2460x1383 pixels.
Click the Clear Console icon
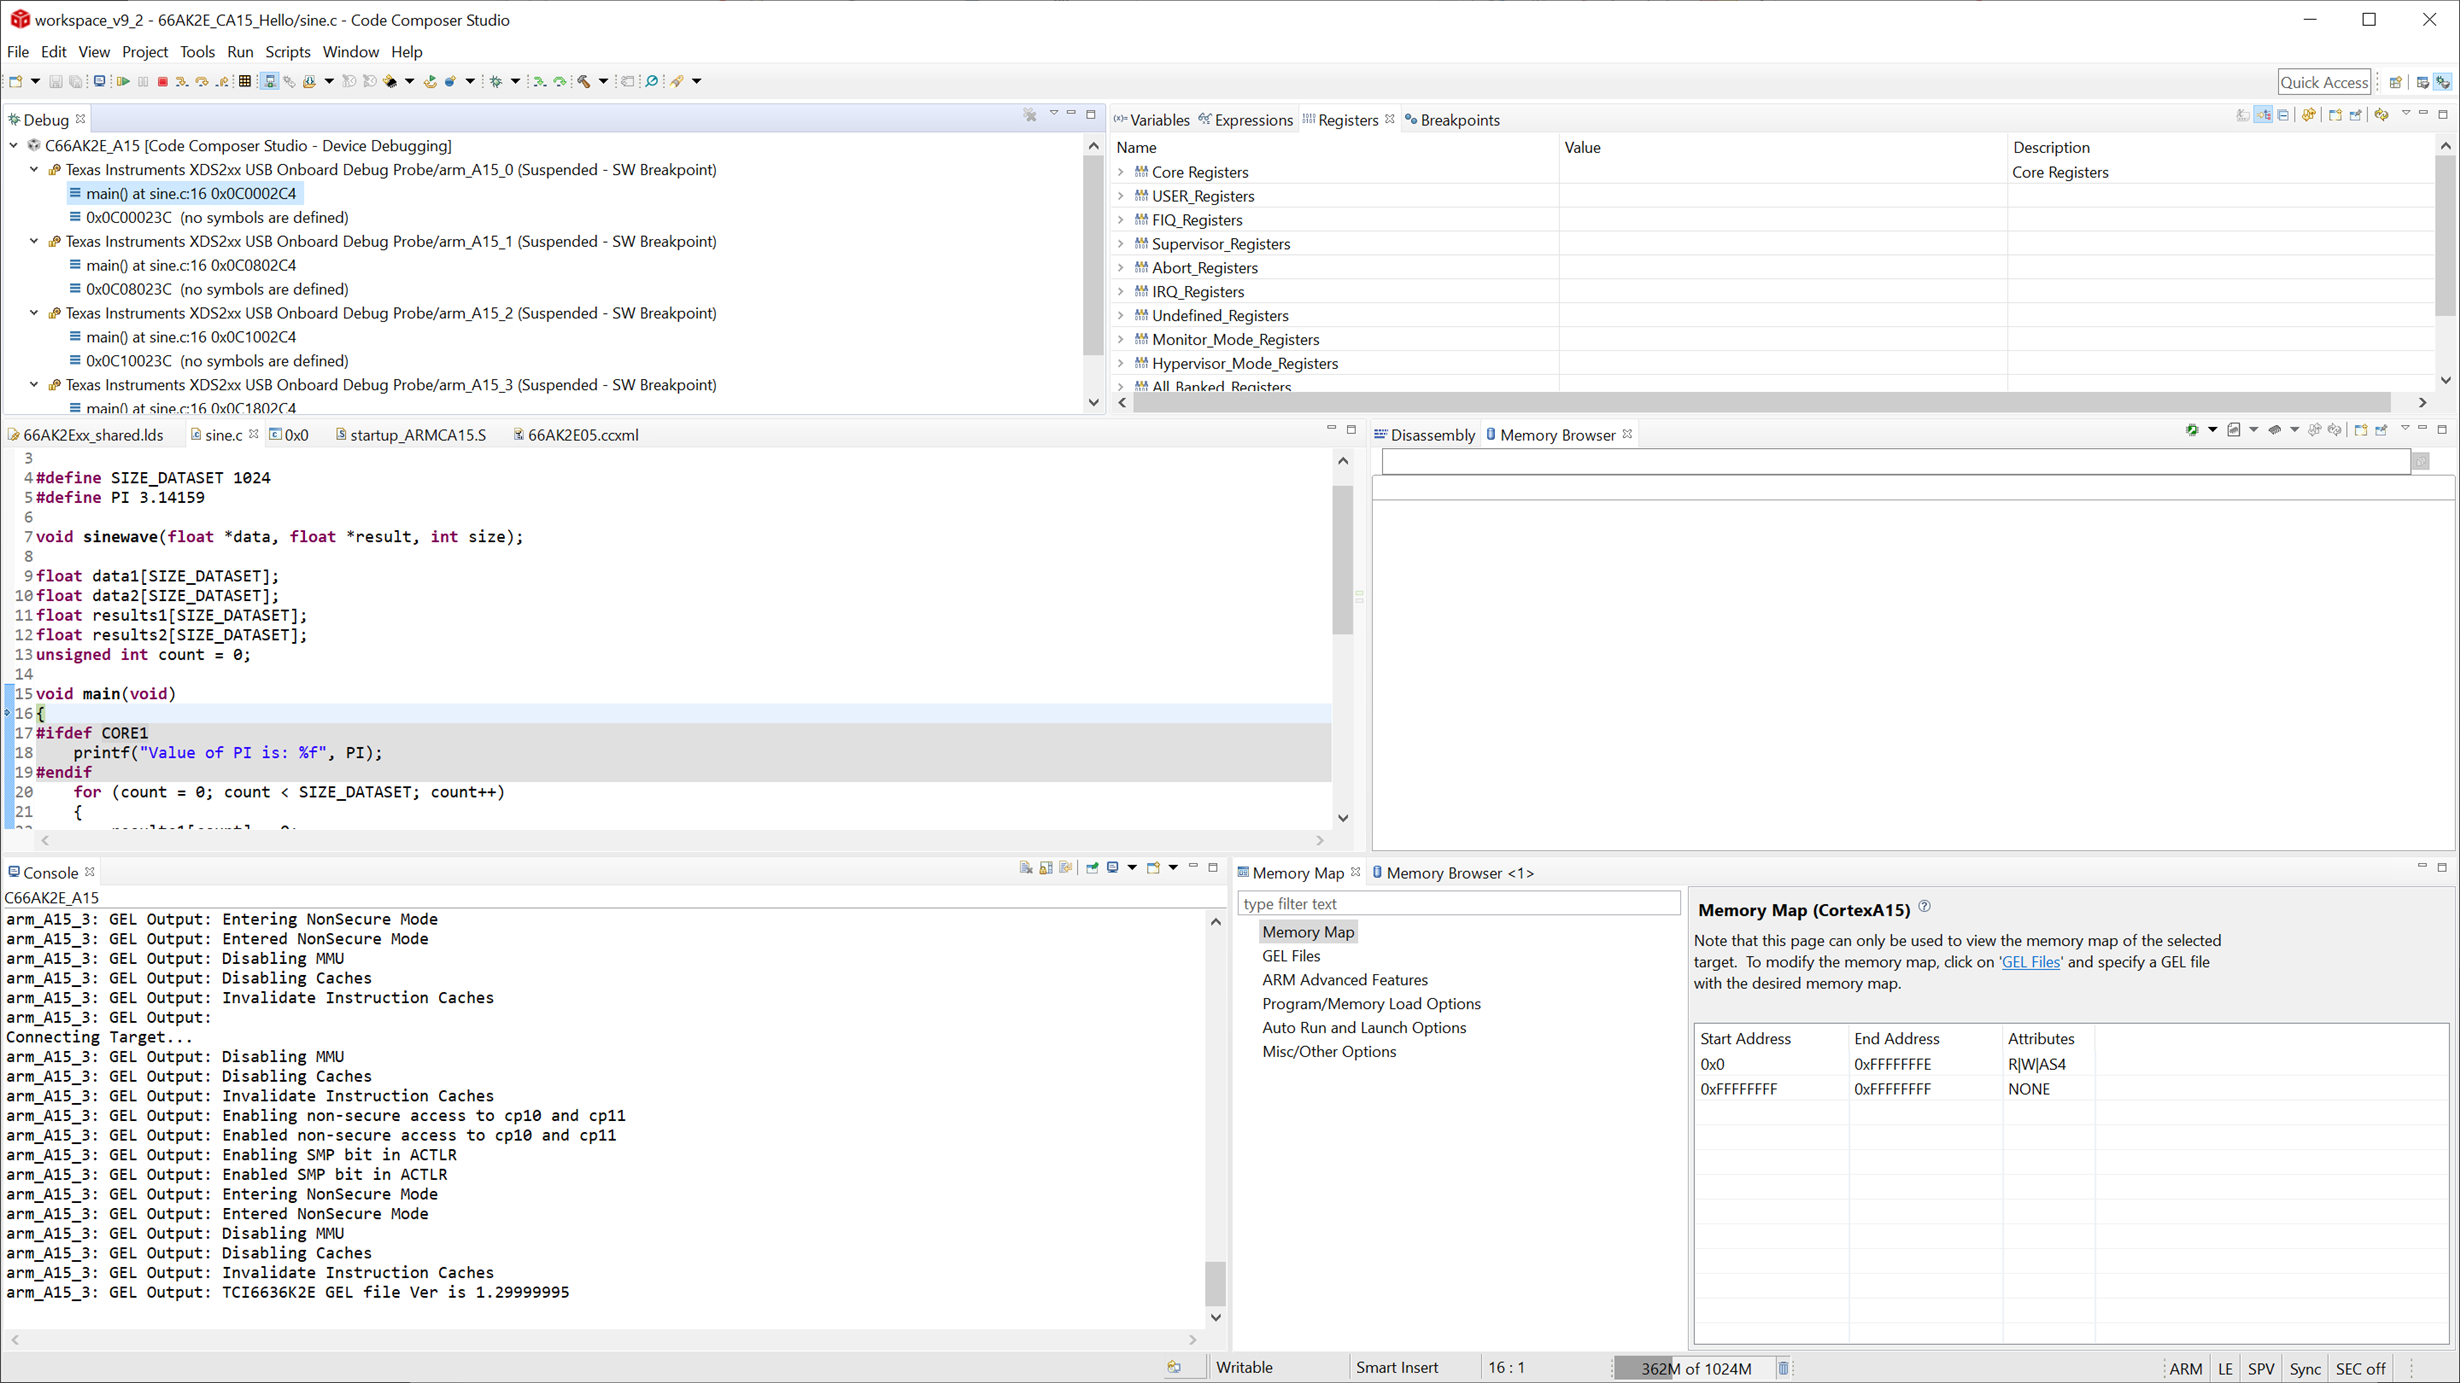point(1026,868)
